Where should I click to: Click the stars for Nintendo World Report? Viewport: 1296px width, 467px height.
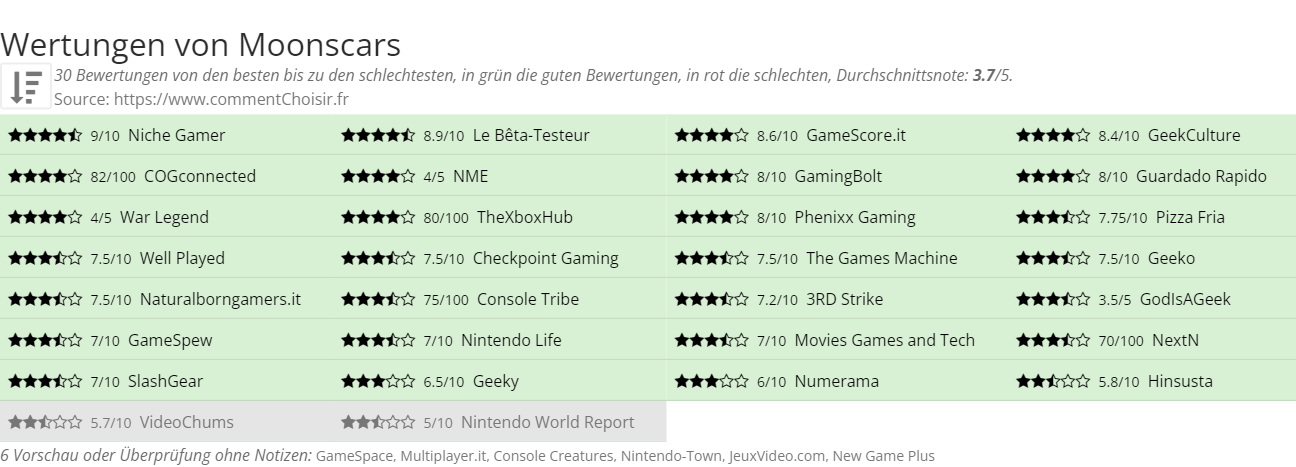pyautogui.click(x=378, y=422)
